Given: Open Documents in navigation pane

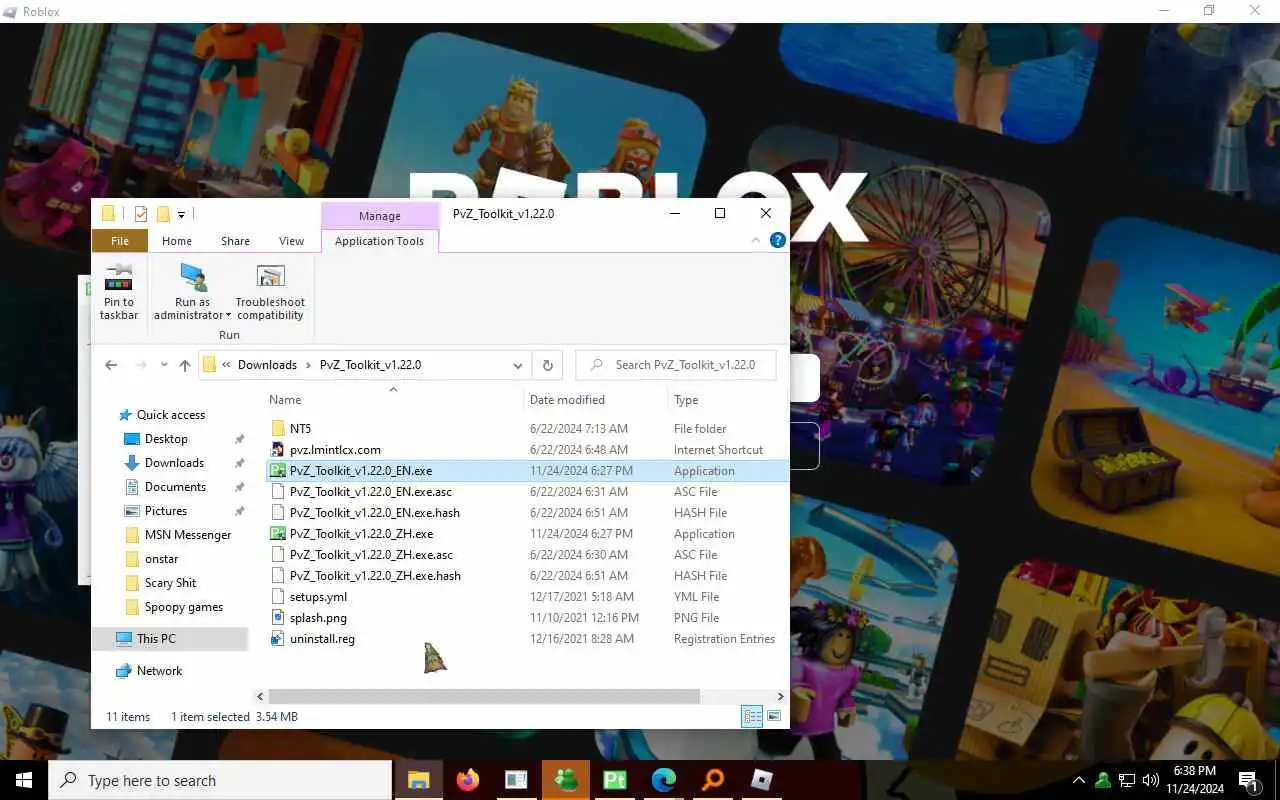Looking at the screenshot, I should click(175, 487).
